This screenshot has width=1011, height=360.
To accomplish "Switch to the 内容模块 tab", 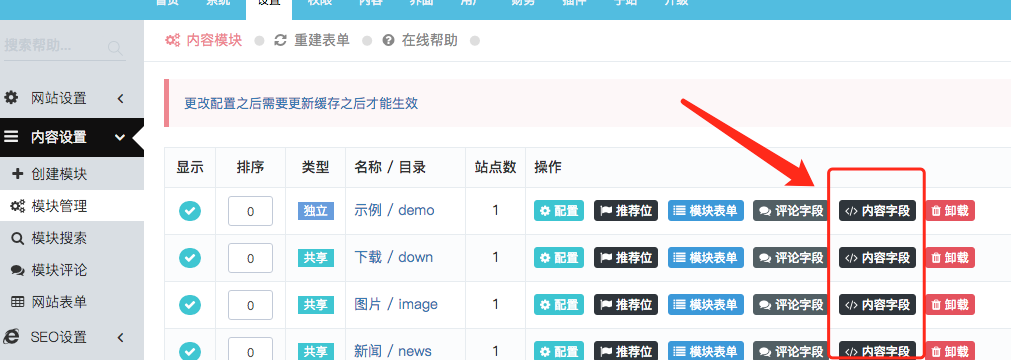I will click(x=204, y=41).
